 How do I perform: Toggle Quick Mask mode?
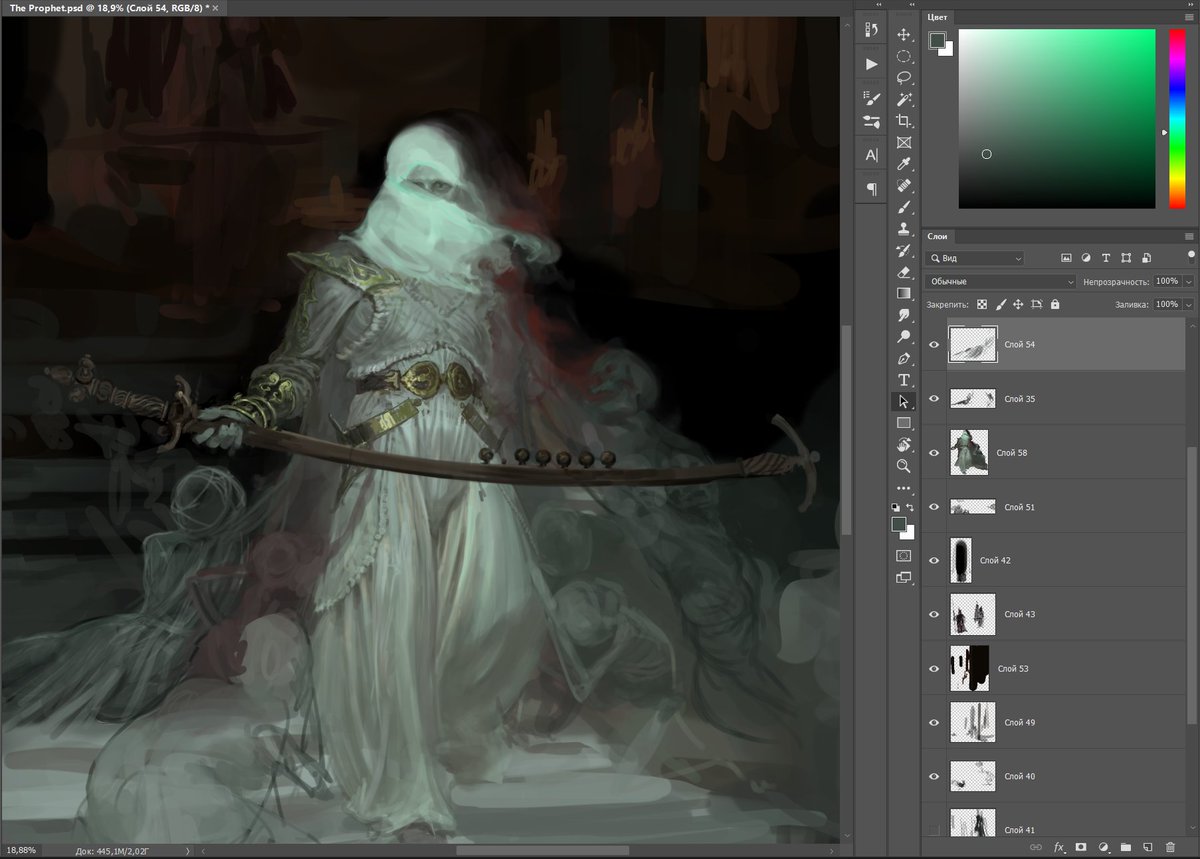pyautogui.click(x=904, y=555)
